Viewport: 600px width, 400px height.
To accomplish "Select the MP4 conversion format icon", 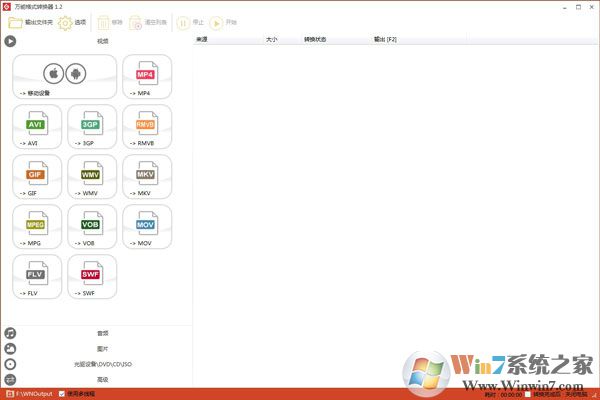I will tap(146, 76).
